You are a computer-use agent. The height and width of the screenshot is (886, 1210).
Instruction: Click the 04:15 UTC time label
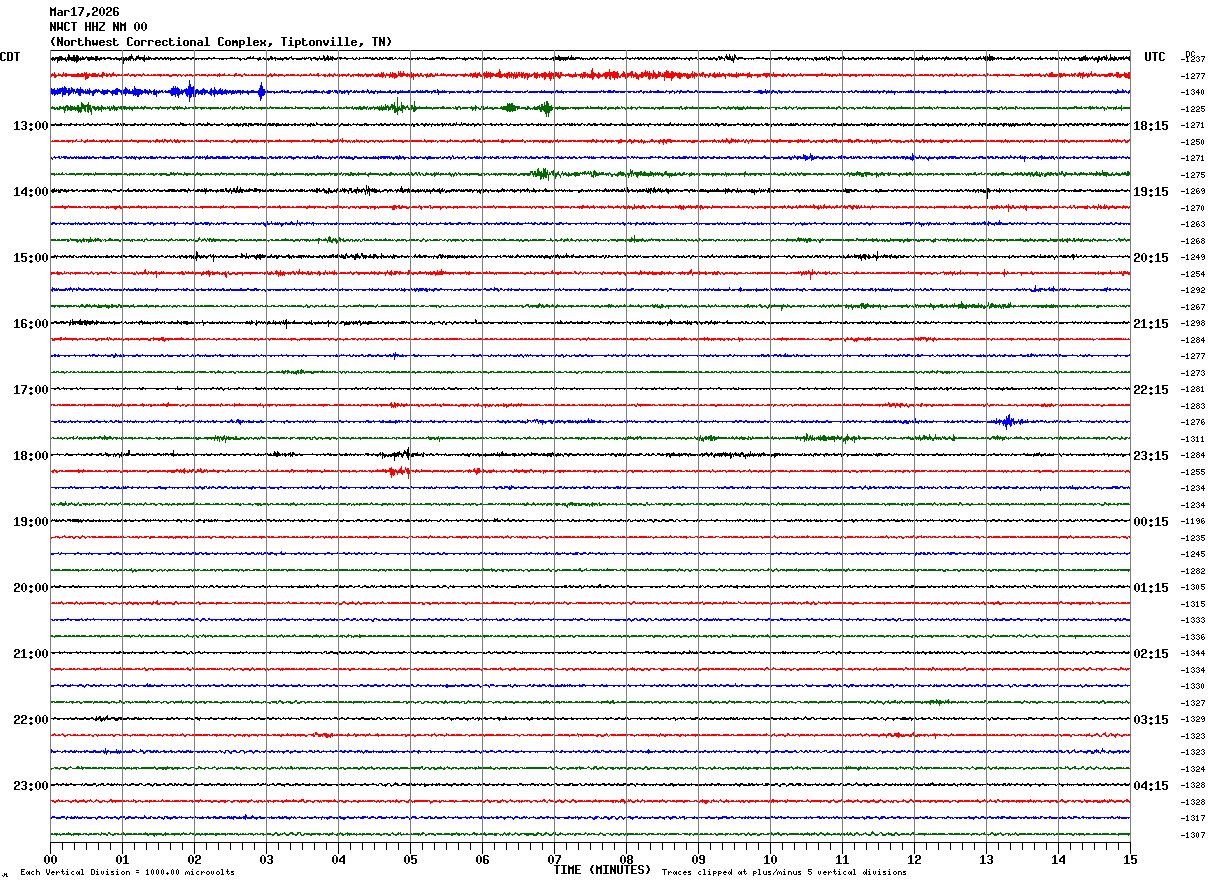(1151, 786)
